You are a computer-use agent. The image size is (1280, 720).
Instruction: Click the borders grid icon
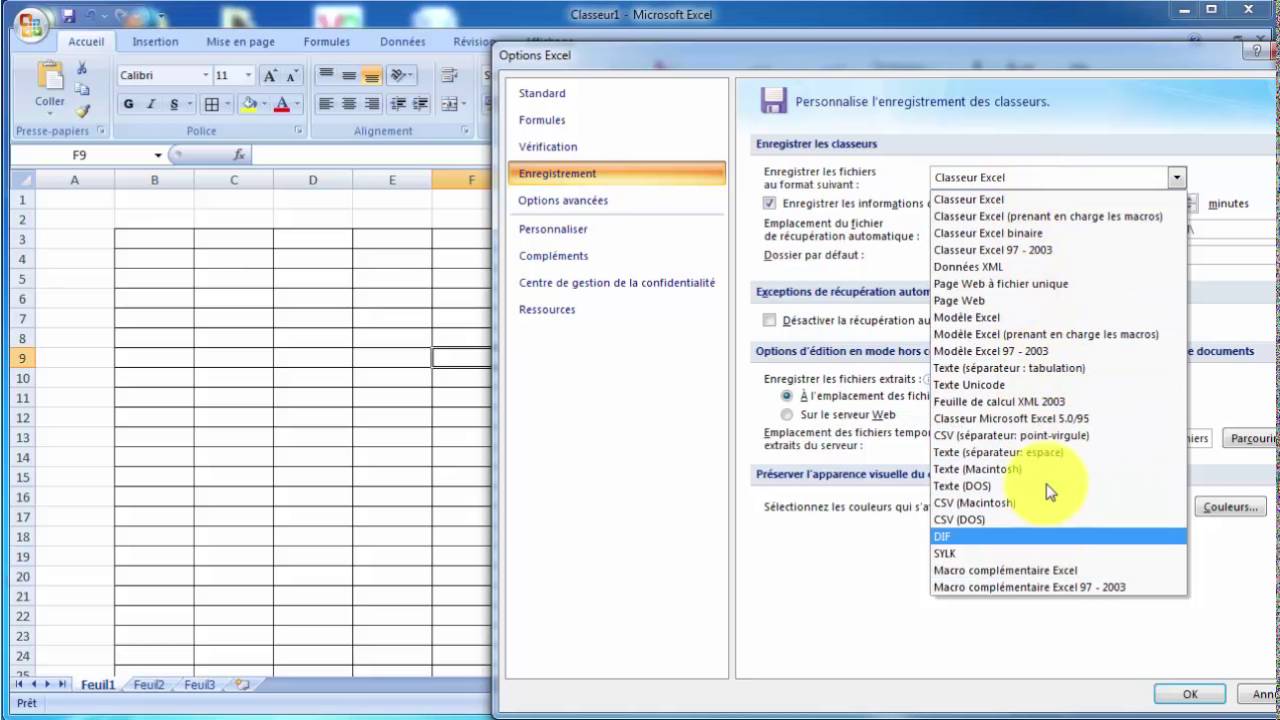[x=212, y=104]
